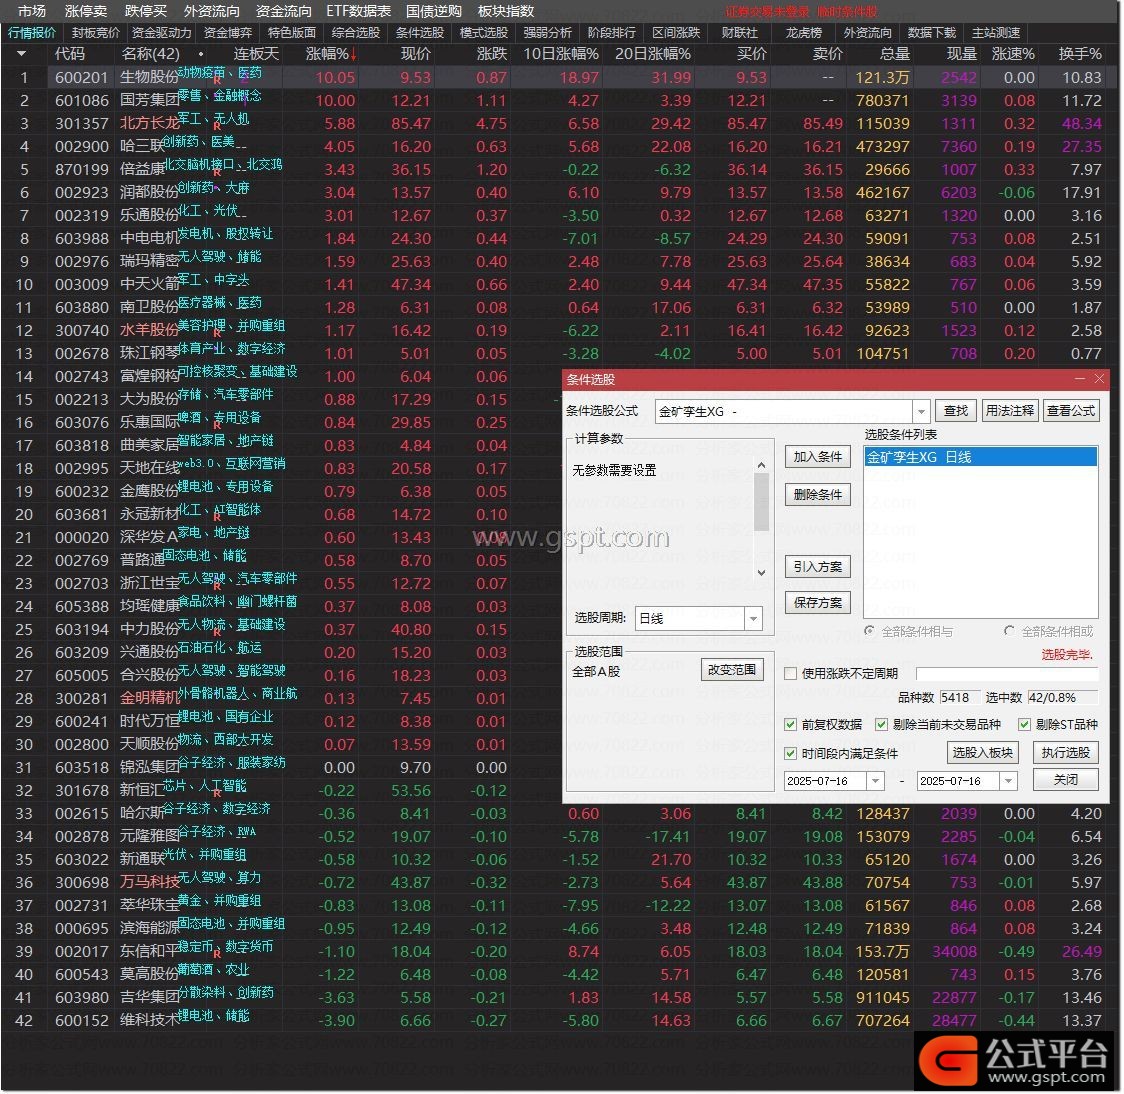Image resolution: width=1124 pixels, height=1094 pixels.
Task: Open 资金流向 in the top menu
Action: pyautogui.click(x=283, y=11)
